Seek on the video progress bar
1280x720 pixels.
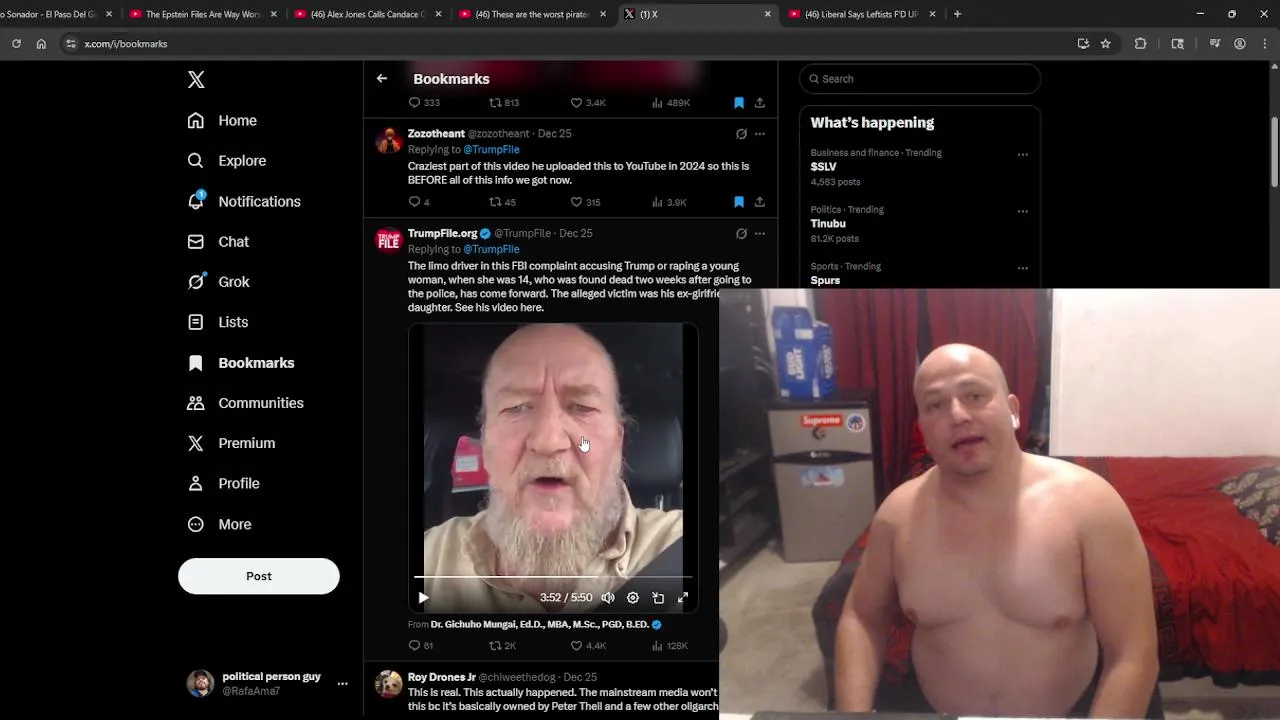tap(553, 577)
